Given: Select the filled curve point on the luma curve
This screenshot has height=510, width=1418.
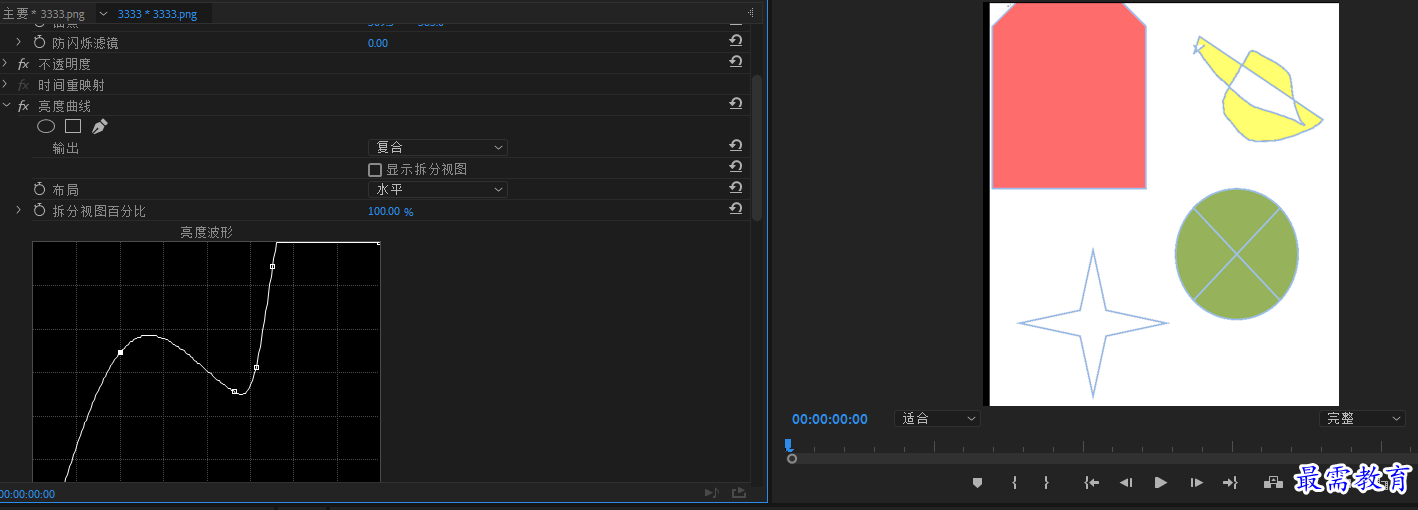Looking at the screenshot, I should point(121,352).
